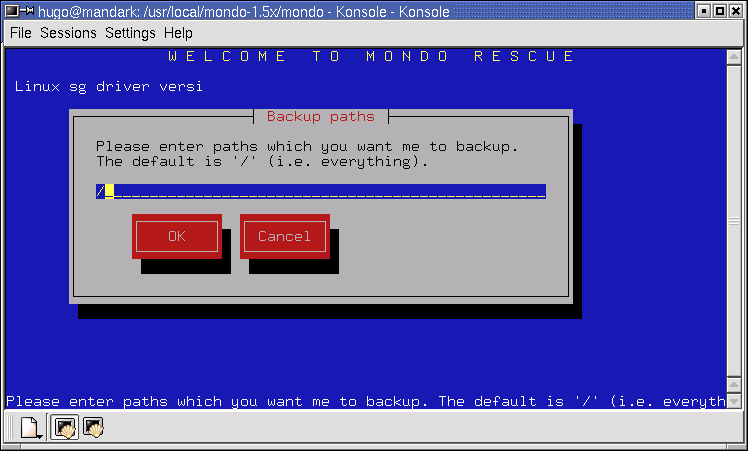Screen dimensions: 748x451
Task: Open the Help menu
Action: click(178, 33)
